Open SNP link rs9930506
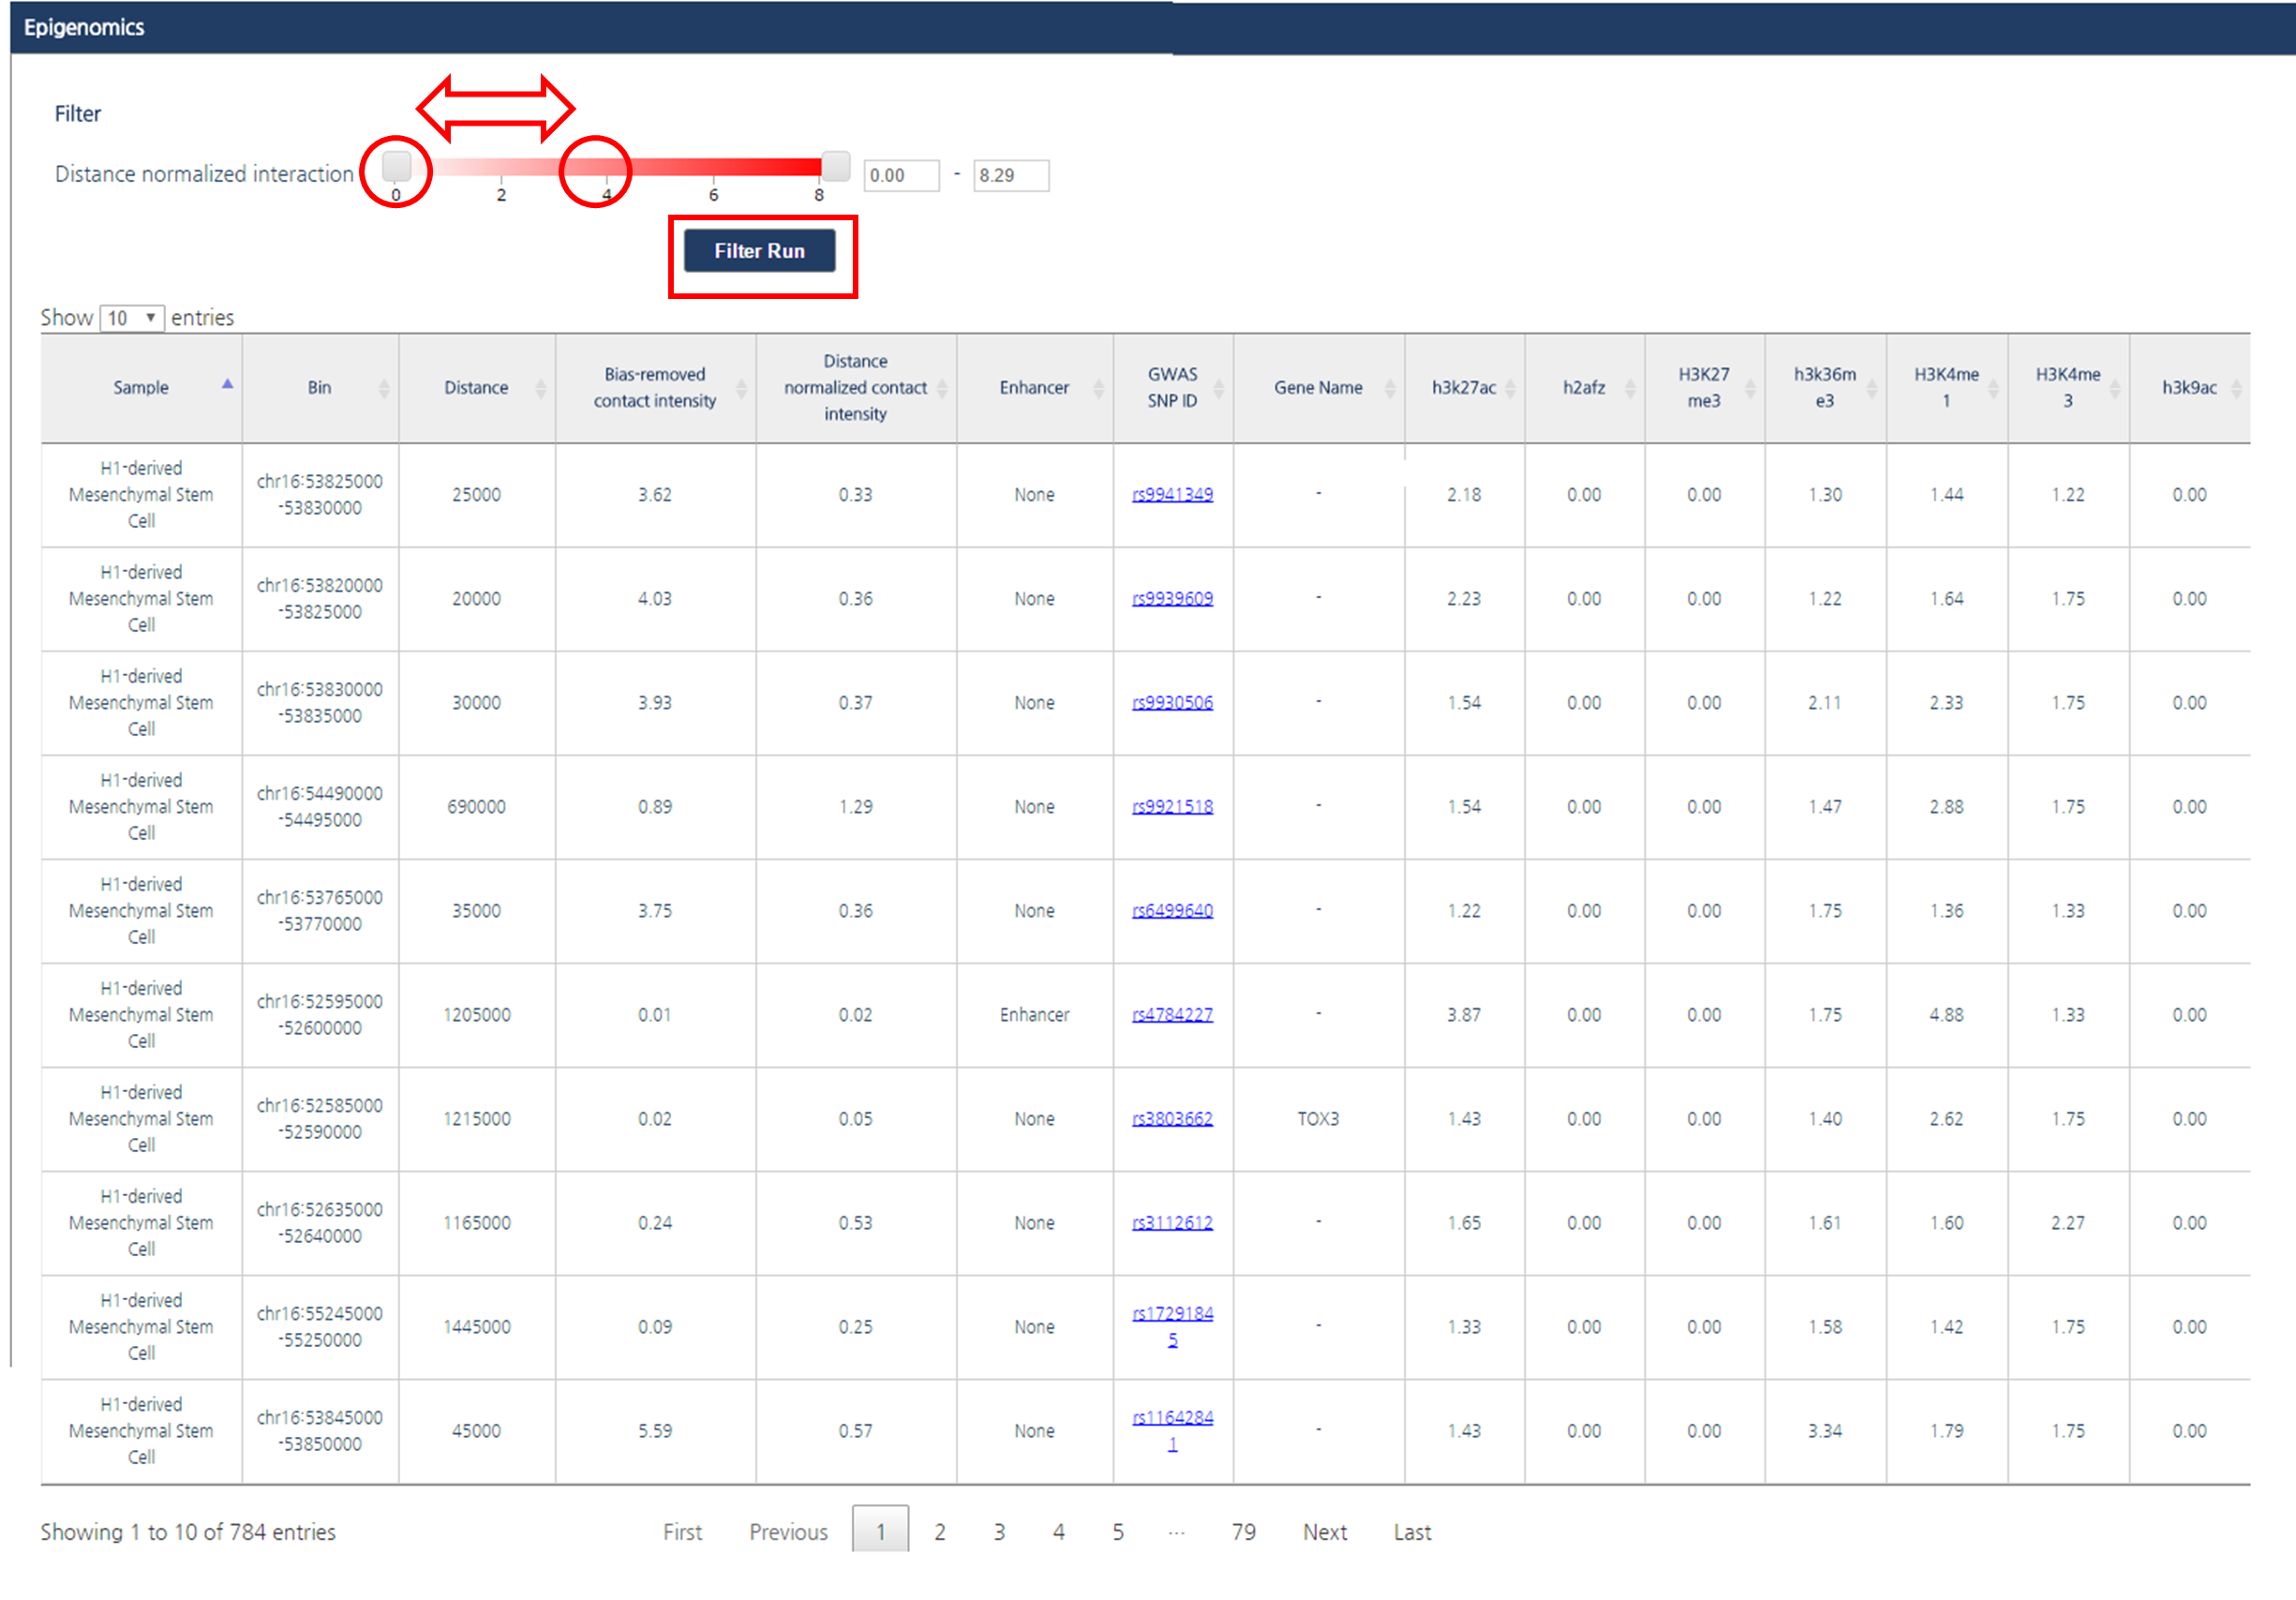The height and width of the screenshot is (1600, 2296). pos(1173,702)
